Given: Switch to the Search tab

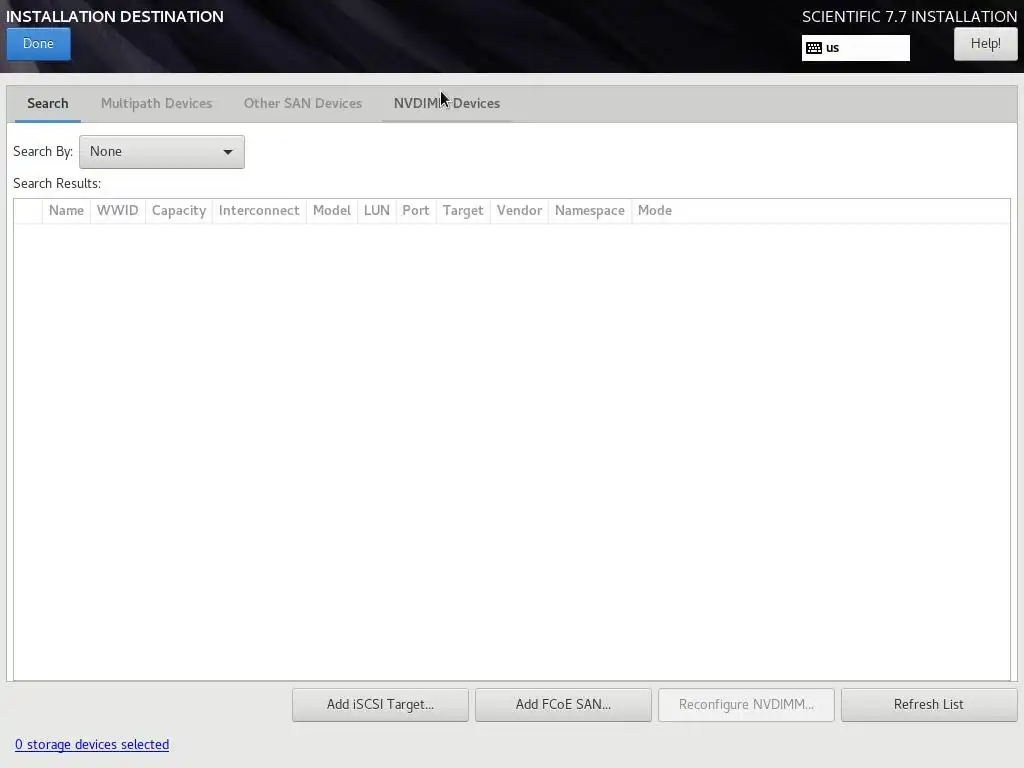Looking at the screenshot, I should click(48, 103).
